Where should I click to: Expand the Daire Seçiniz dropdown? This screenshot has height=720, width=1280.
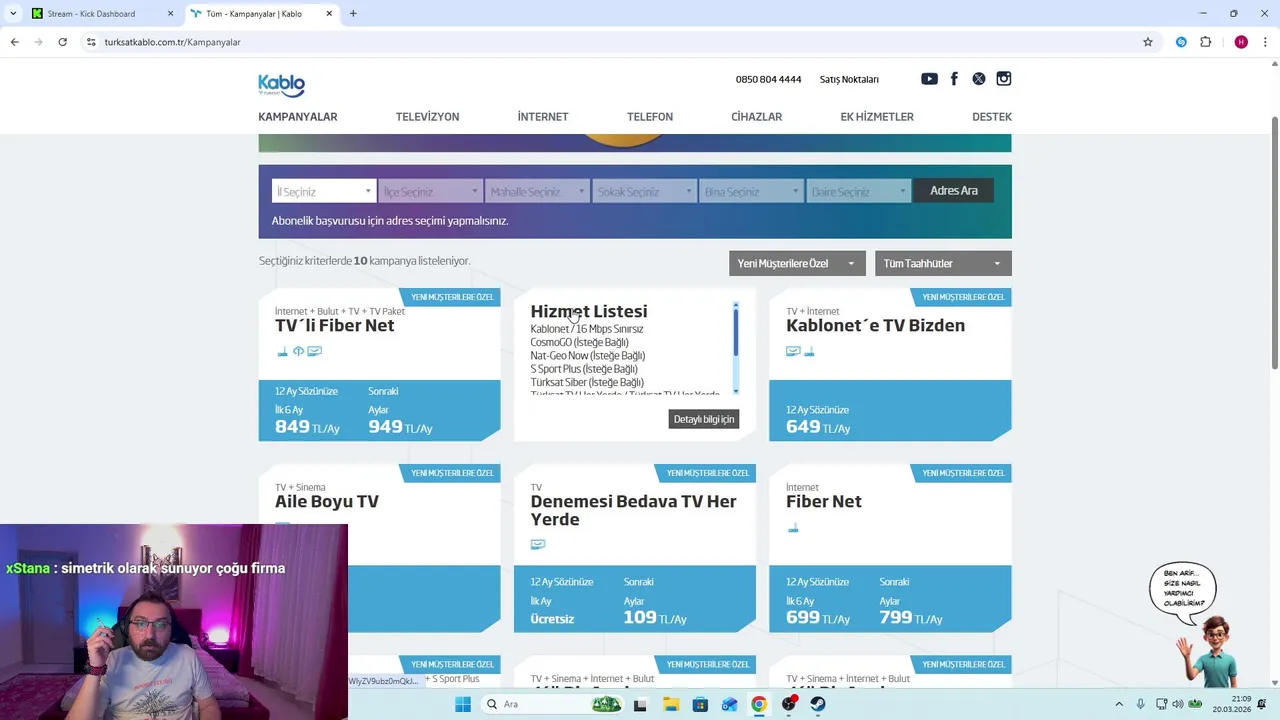pyautogui.click(x=859, y=191)
